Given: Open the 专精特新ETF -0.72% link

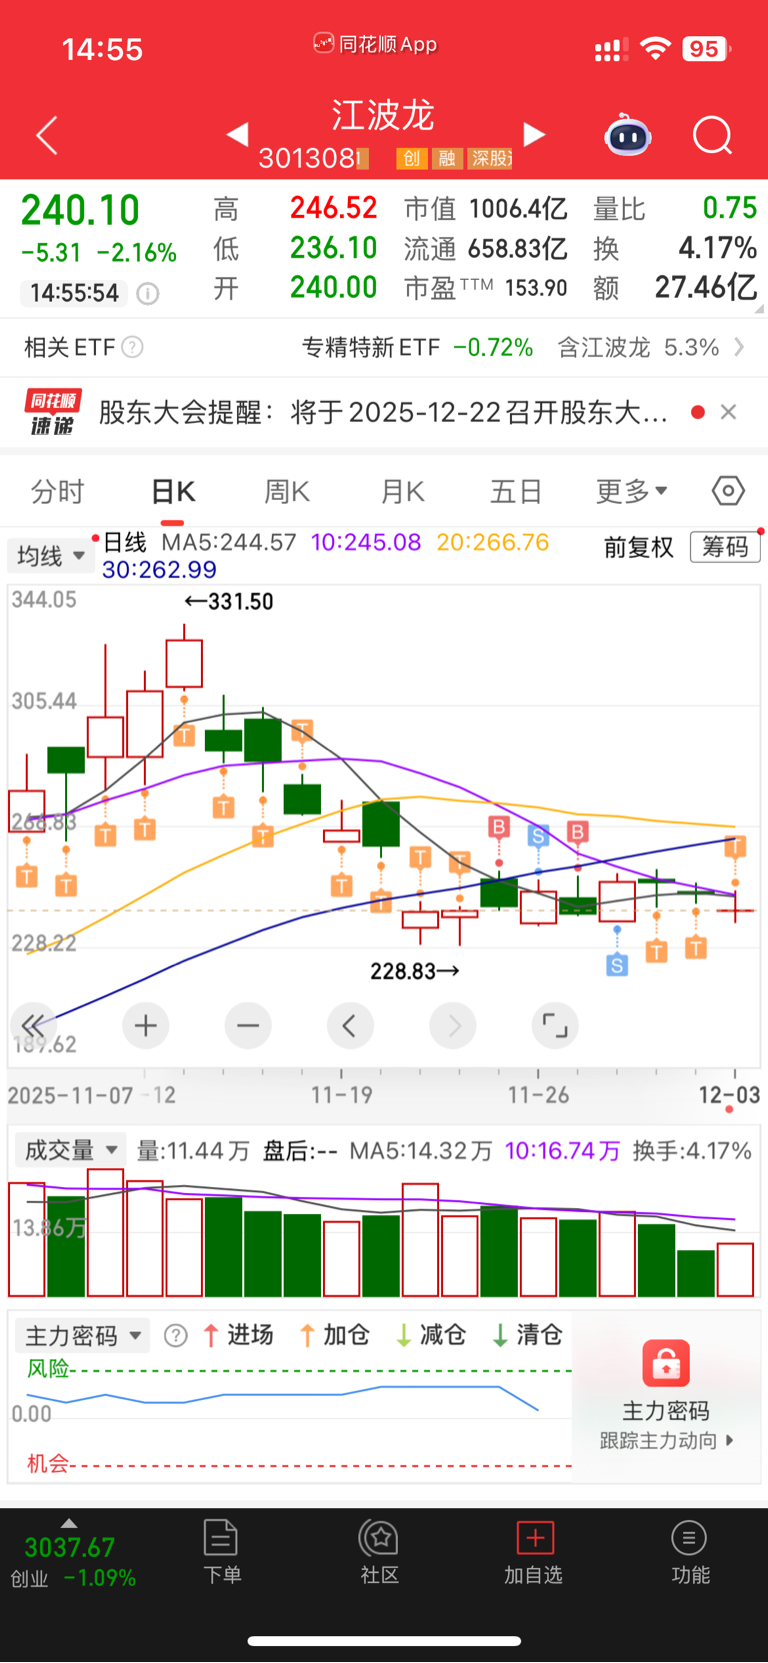Looking at the screenshot, I should pyautogui.click(x=418, y=347).
